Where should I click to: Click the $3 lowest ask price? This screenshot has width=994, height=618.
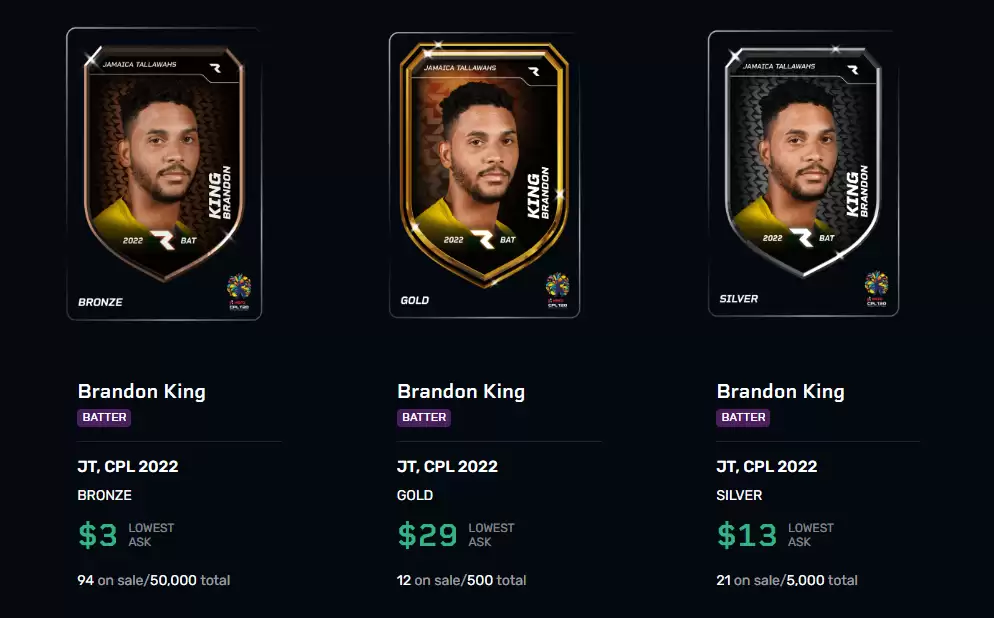click(98, 535)
